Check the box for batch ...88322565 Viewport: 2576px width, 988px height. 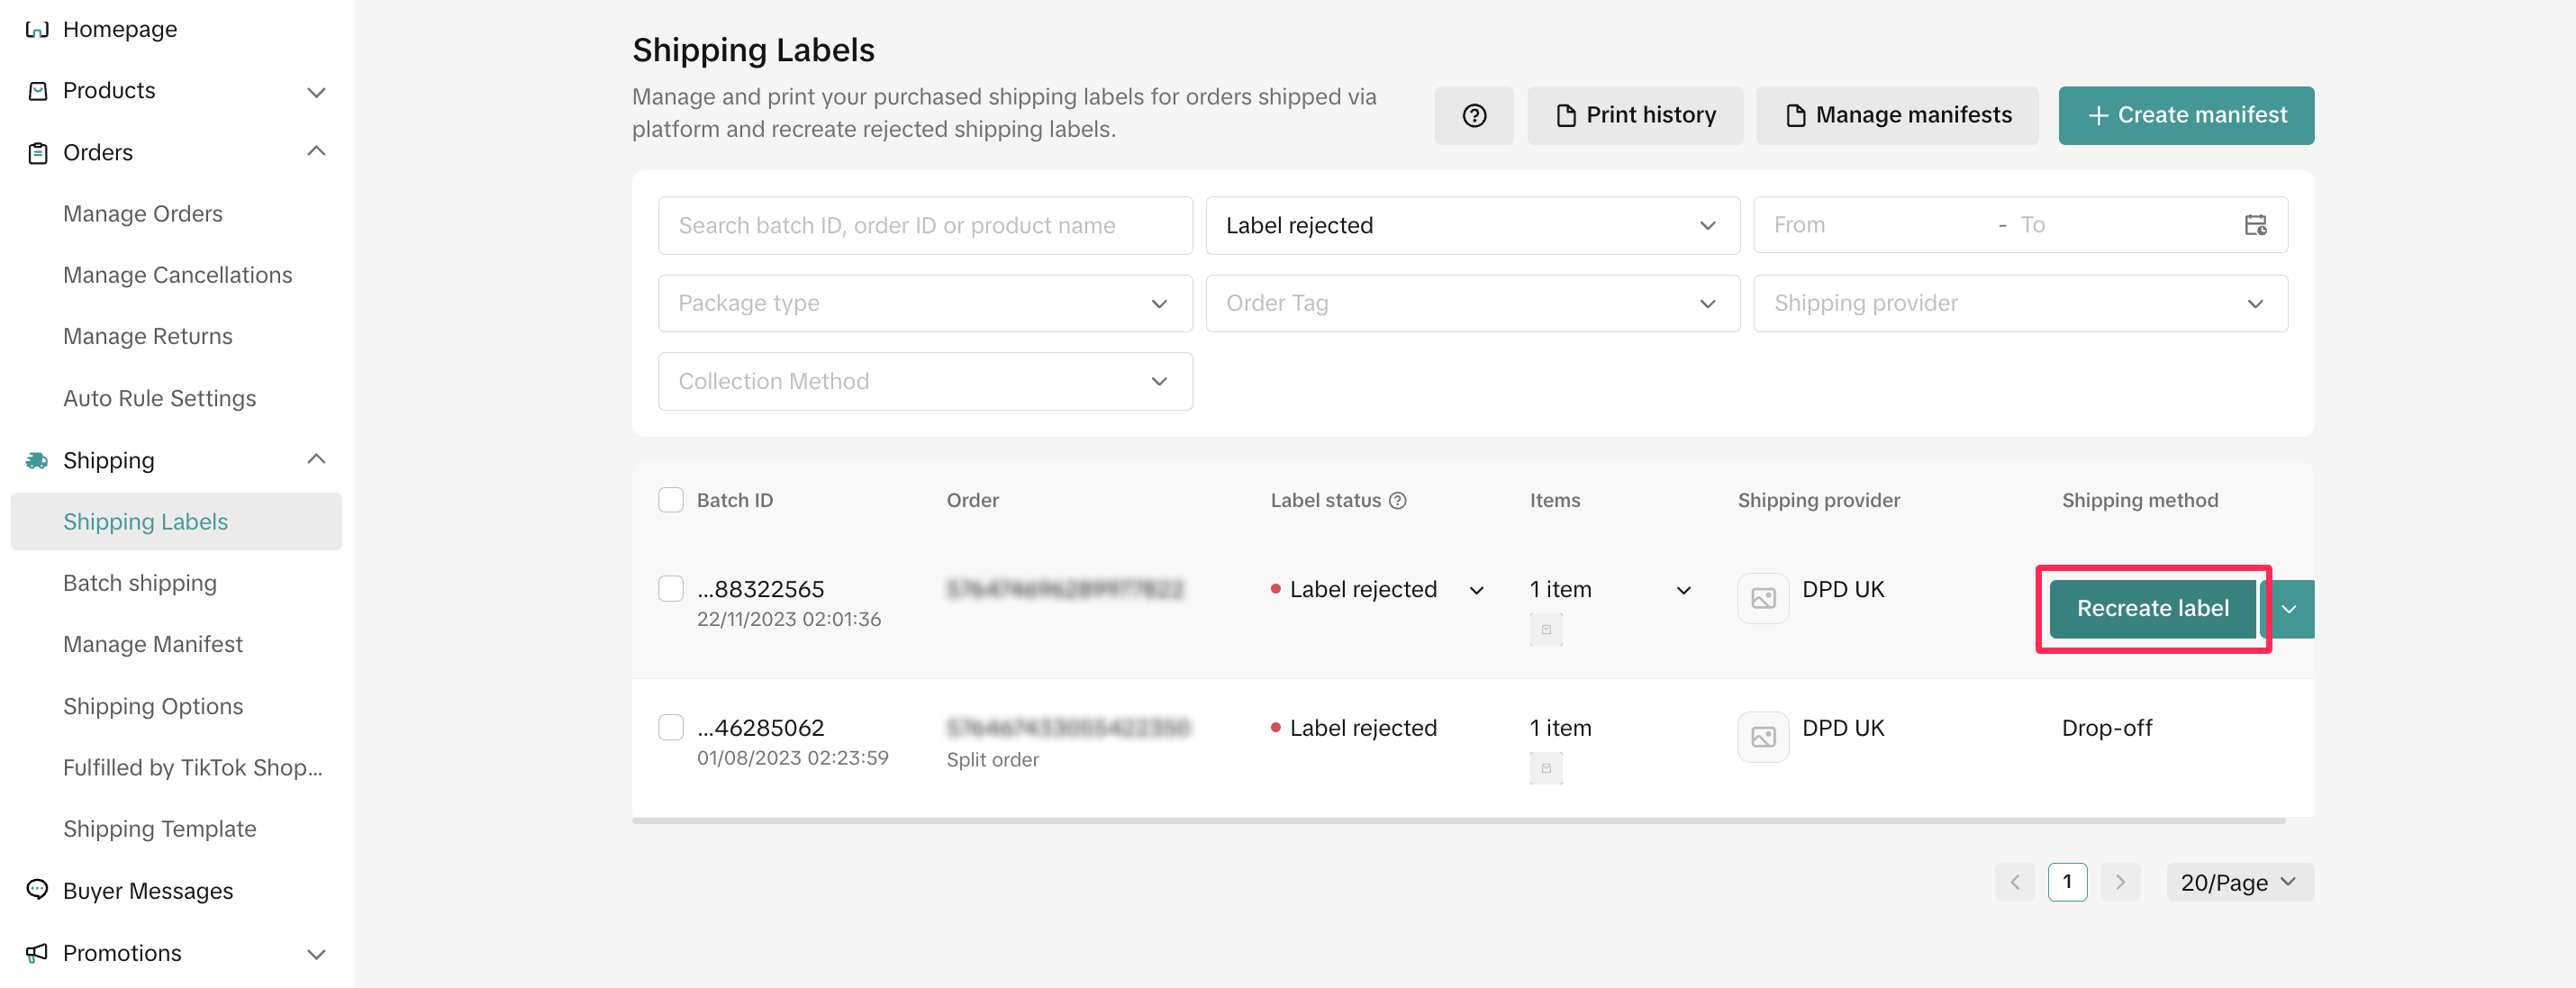(x=671, y=588)
